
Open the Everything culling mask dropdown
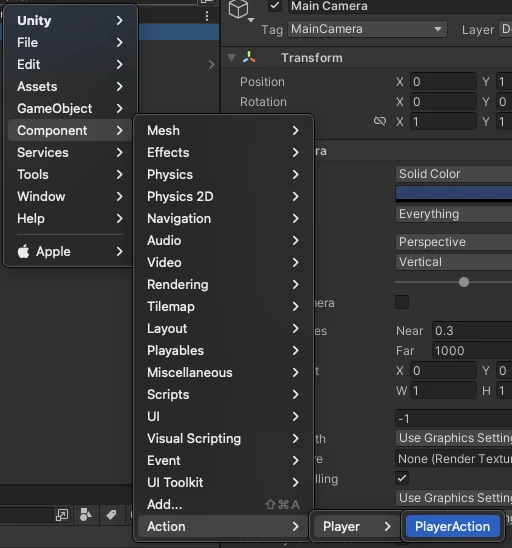[x=454, y=214]
